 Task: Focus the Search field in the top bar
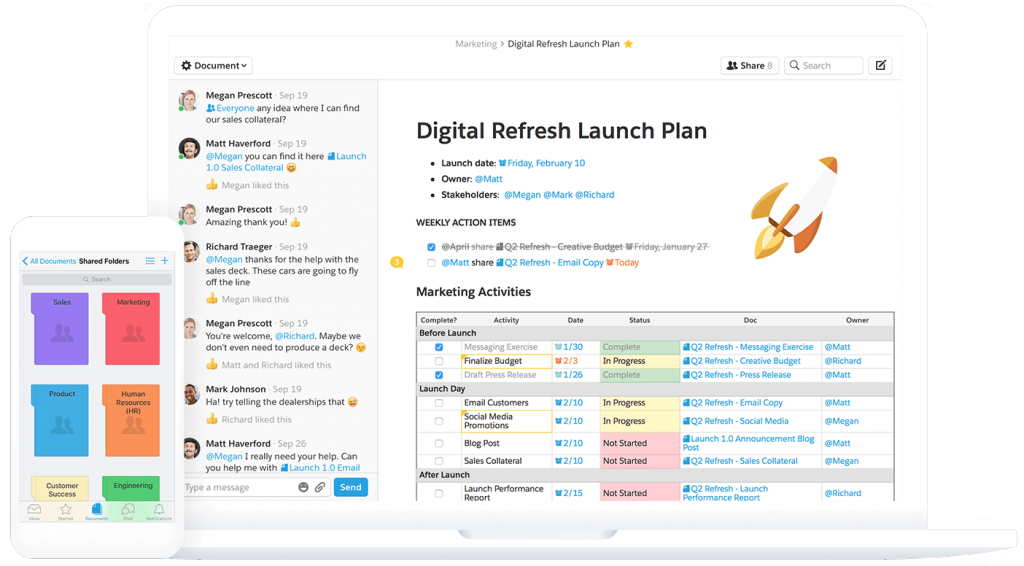point(823,65)
